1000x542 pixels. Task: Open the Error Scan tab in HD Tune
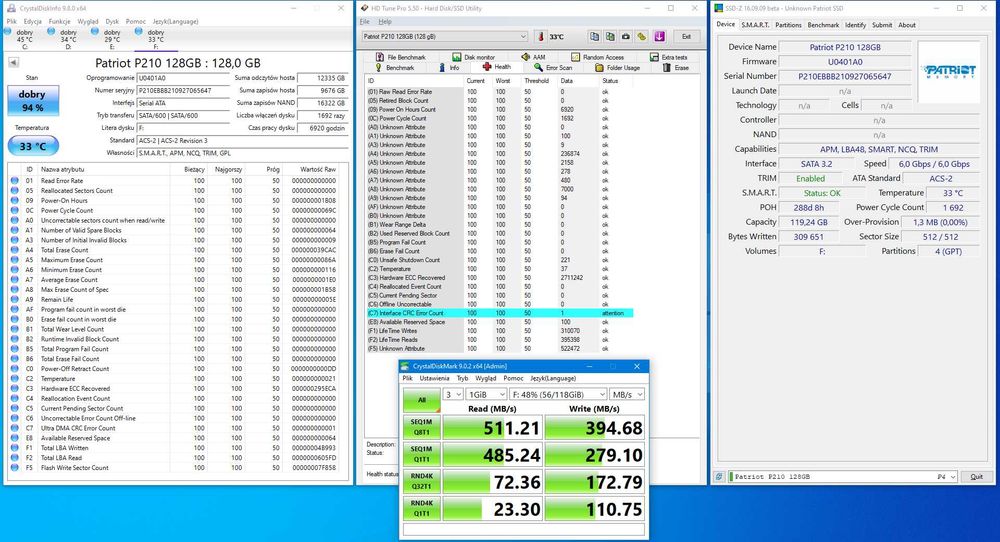pos(553,67)
